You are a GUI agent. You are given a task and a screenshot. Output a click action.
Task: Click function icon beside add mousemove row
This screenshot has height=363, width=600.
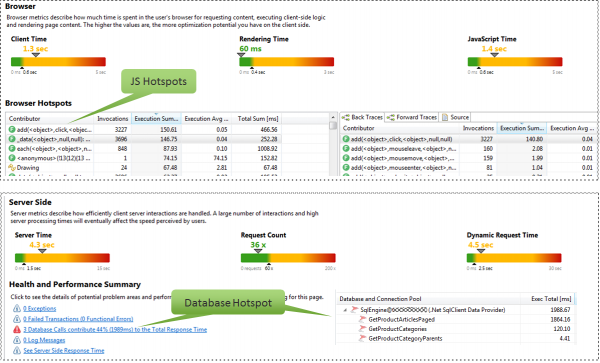[x=346, y=158]
